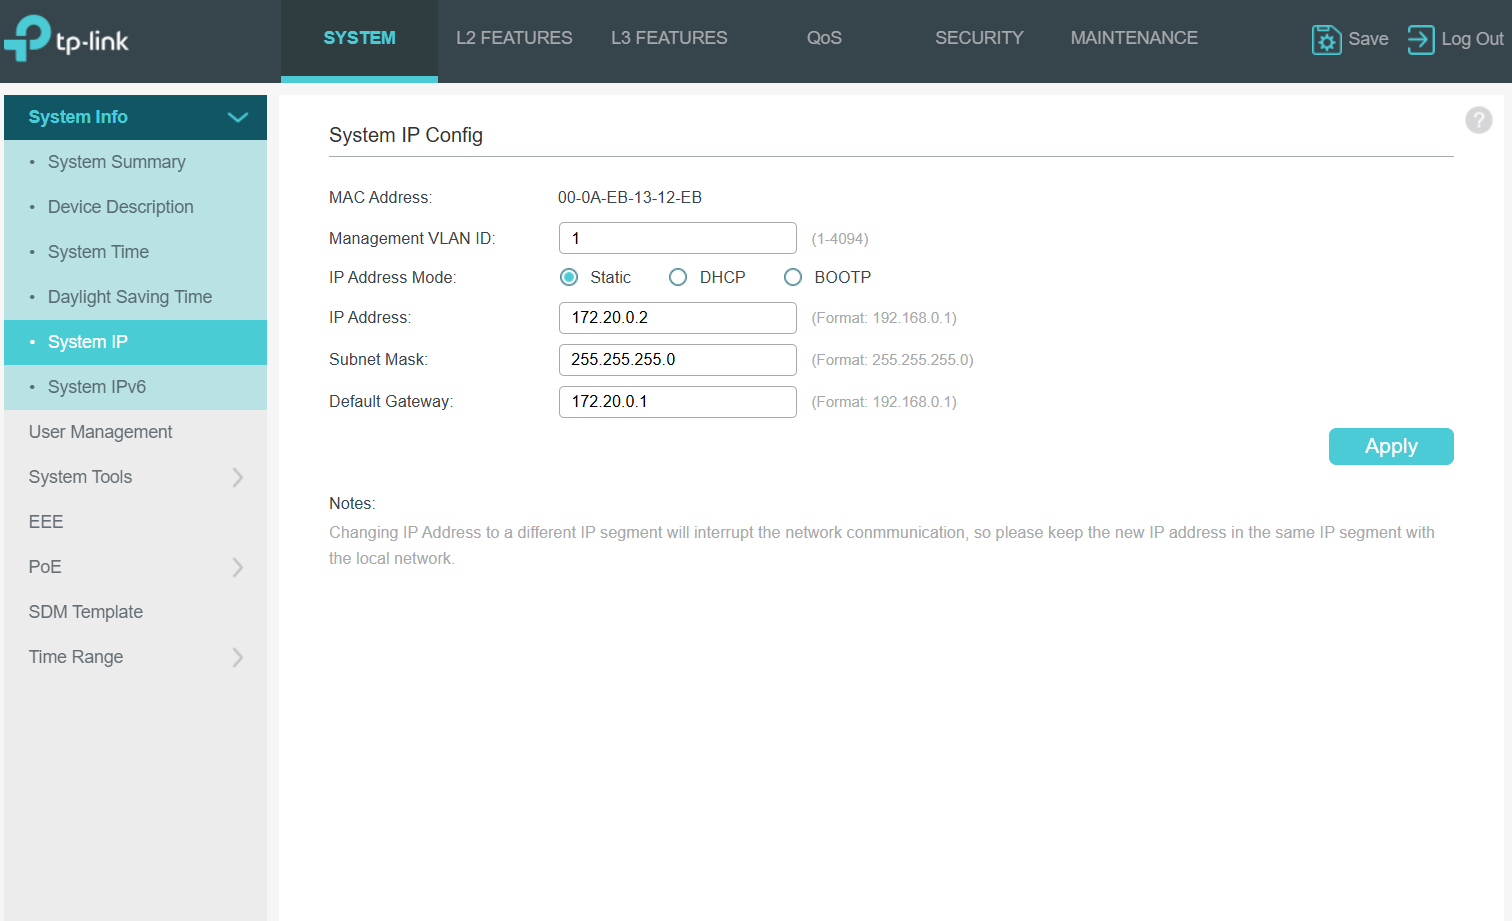
Task: Click the Management VLAN ID field
Action: (x=677, y=238)
